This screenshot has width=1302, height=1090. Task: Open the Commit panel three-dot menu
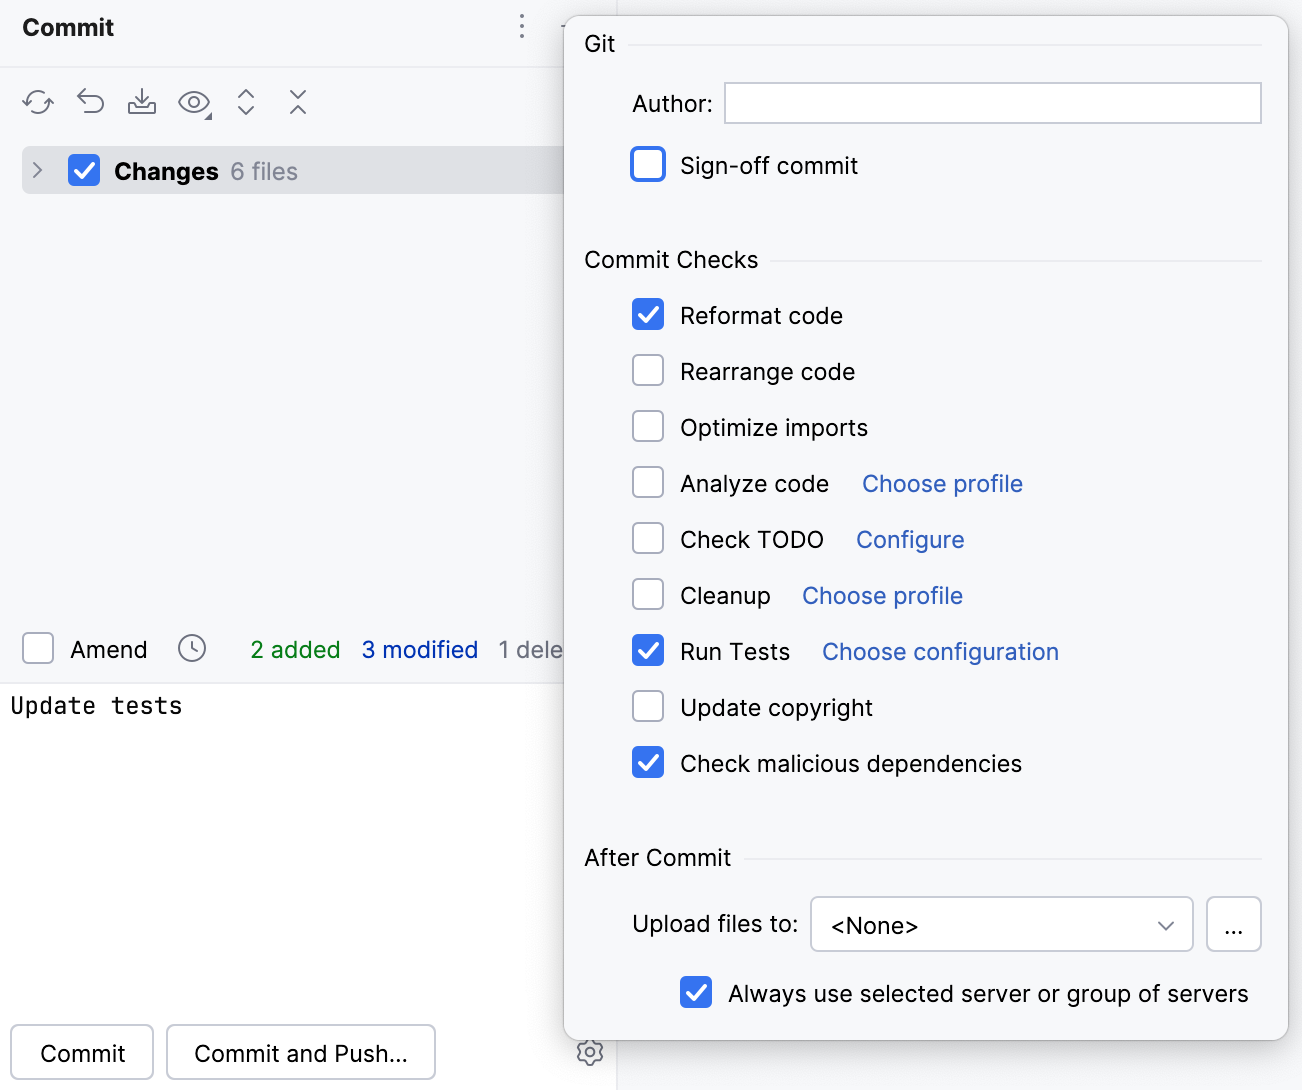point(522,27)
